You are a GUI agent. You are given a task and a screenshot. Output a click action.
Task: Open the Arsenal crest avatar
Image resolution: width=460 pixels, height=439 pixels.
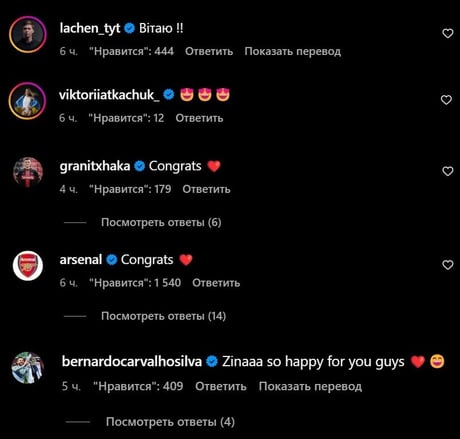[x=28, y=266]
